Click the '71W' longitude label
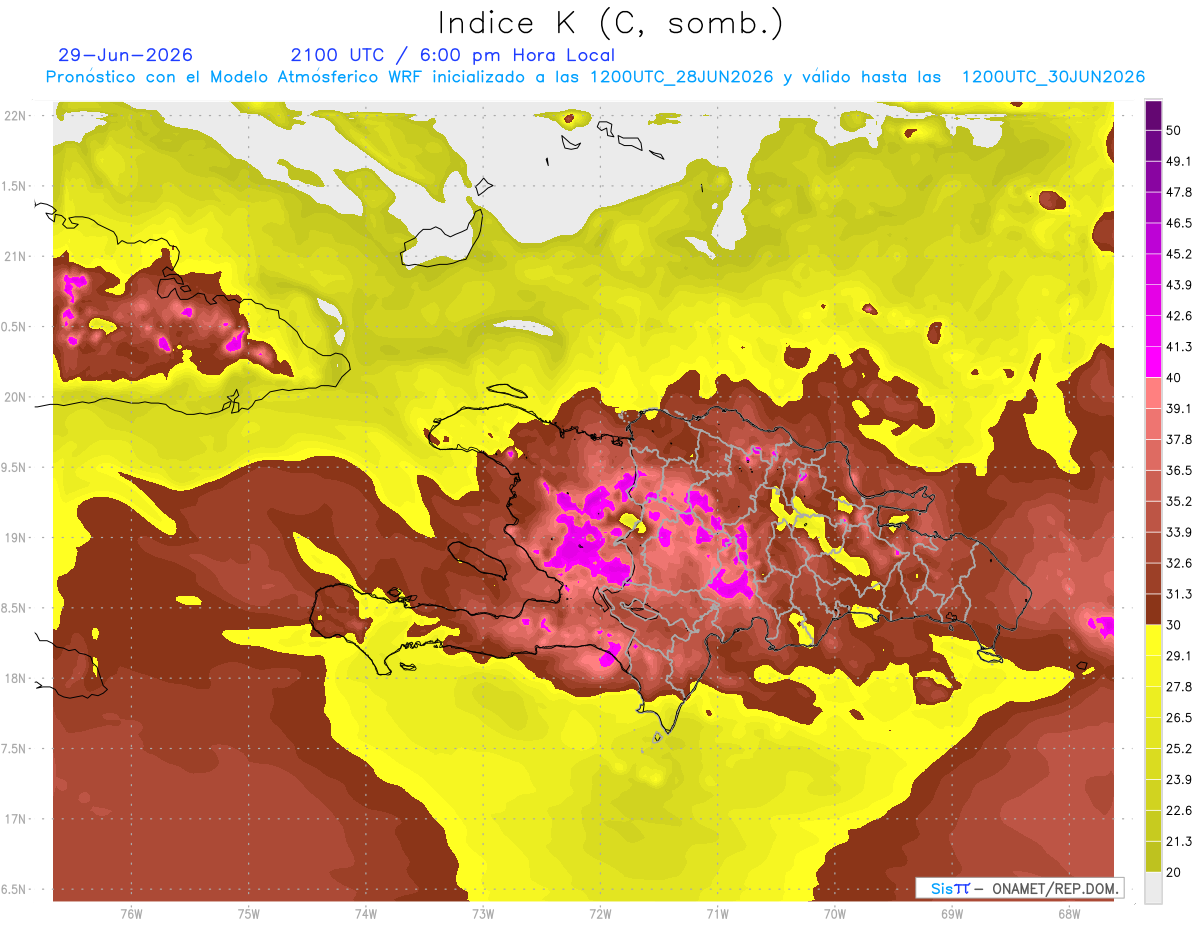 717,913
